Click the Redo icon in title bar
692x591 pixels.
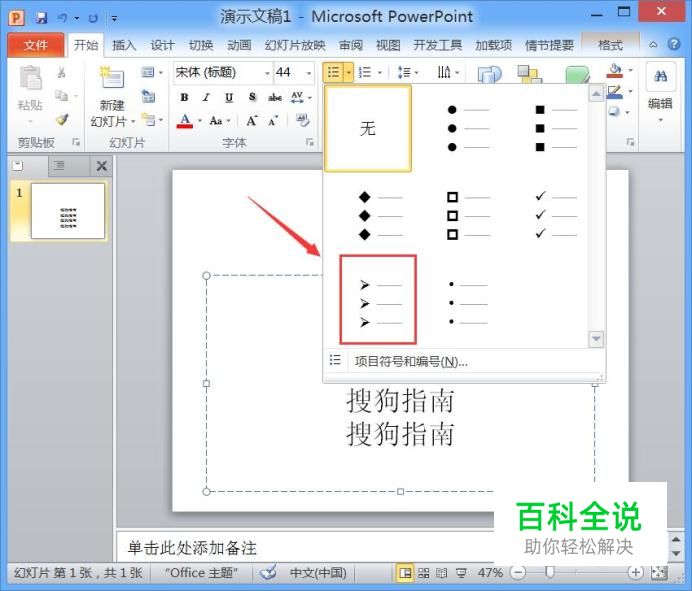pyautogui.click(x=93, y=18)
